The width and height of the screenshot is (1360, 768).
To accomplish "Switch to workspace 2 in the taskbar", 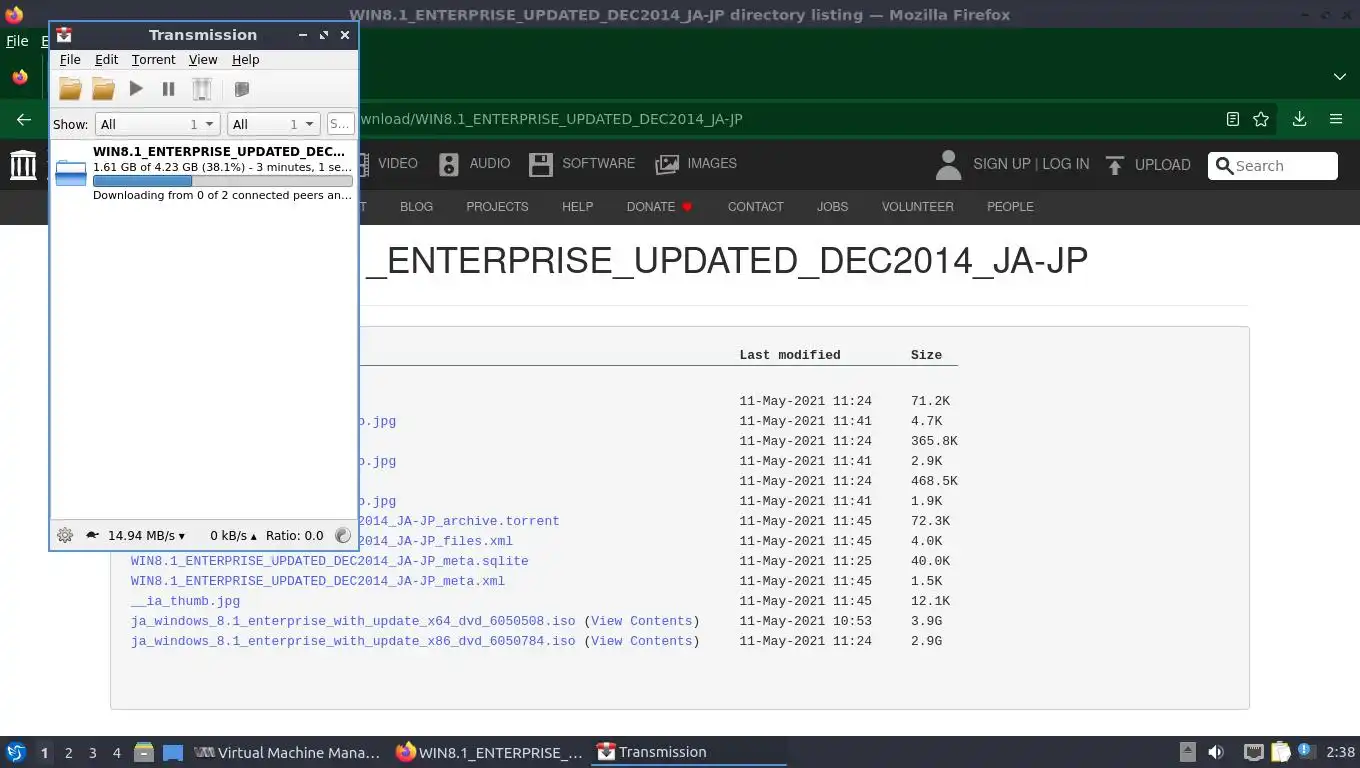I will point(68,753).
